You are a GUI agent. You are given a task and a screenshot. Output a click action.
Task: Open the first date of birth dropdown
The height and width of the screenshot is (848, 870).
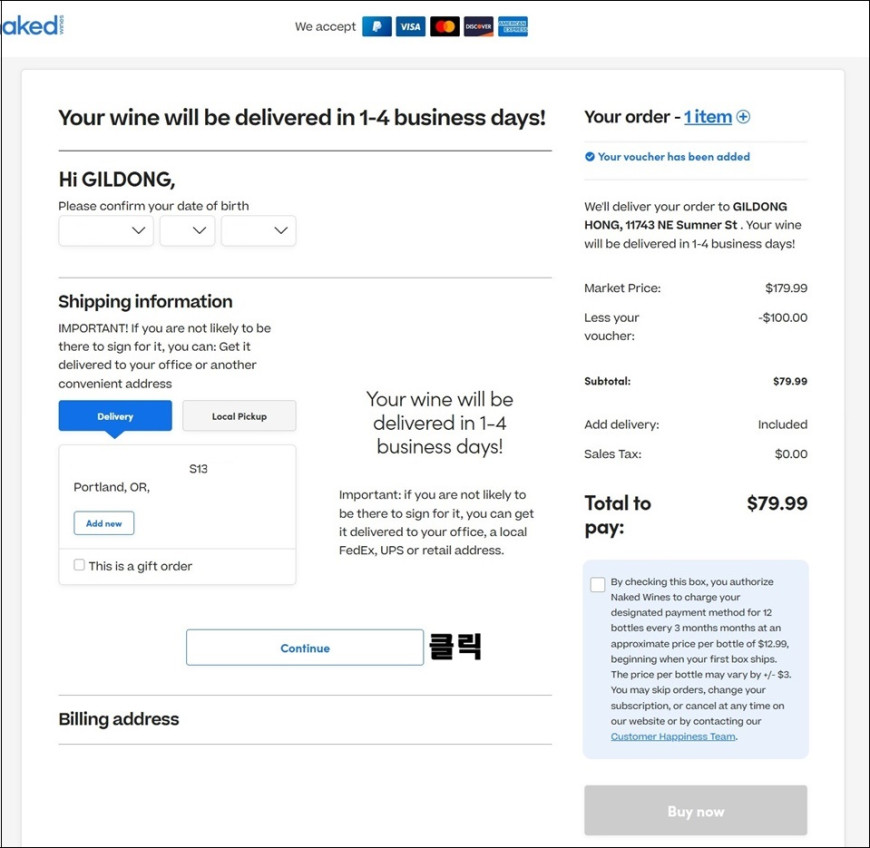click(x=106, y=230)
